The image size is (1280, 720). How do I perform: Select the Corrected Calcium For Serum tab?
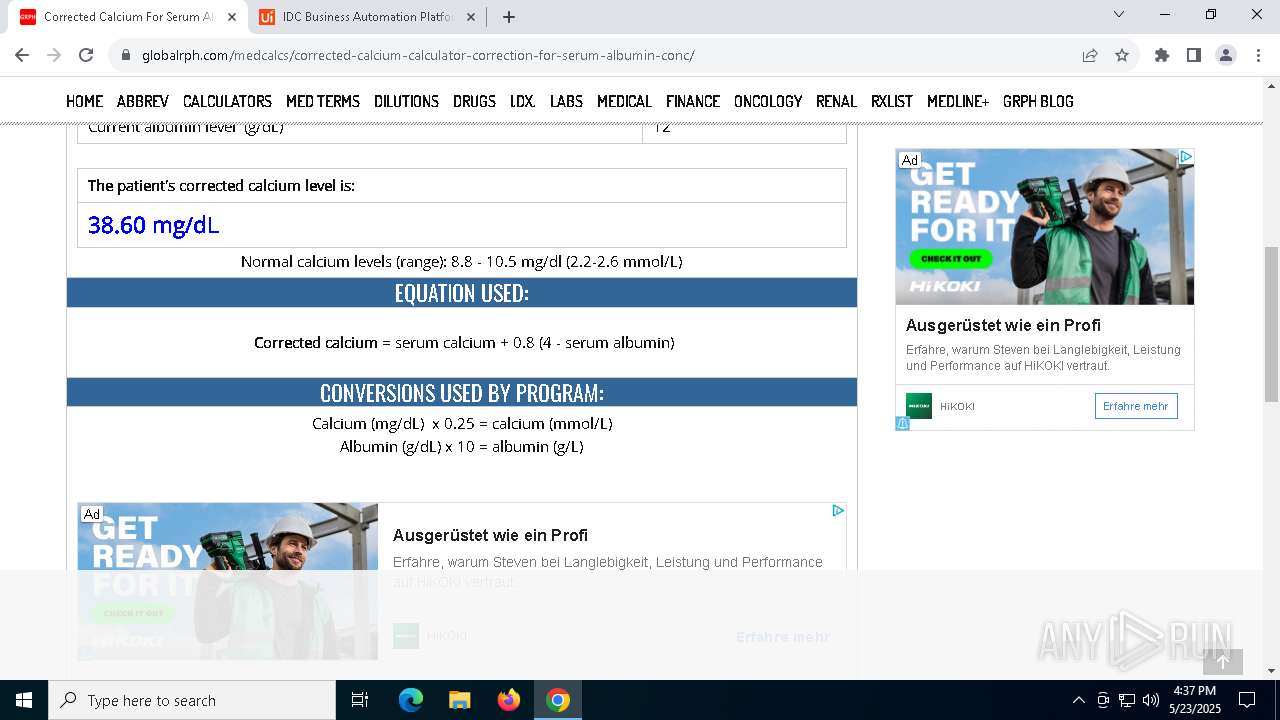[x=128, y=16]
